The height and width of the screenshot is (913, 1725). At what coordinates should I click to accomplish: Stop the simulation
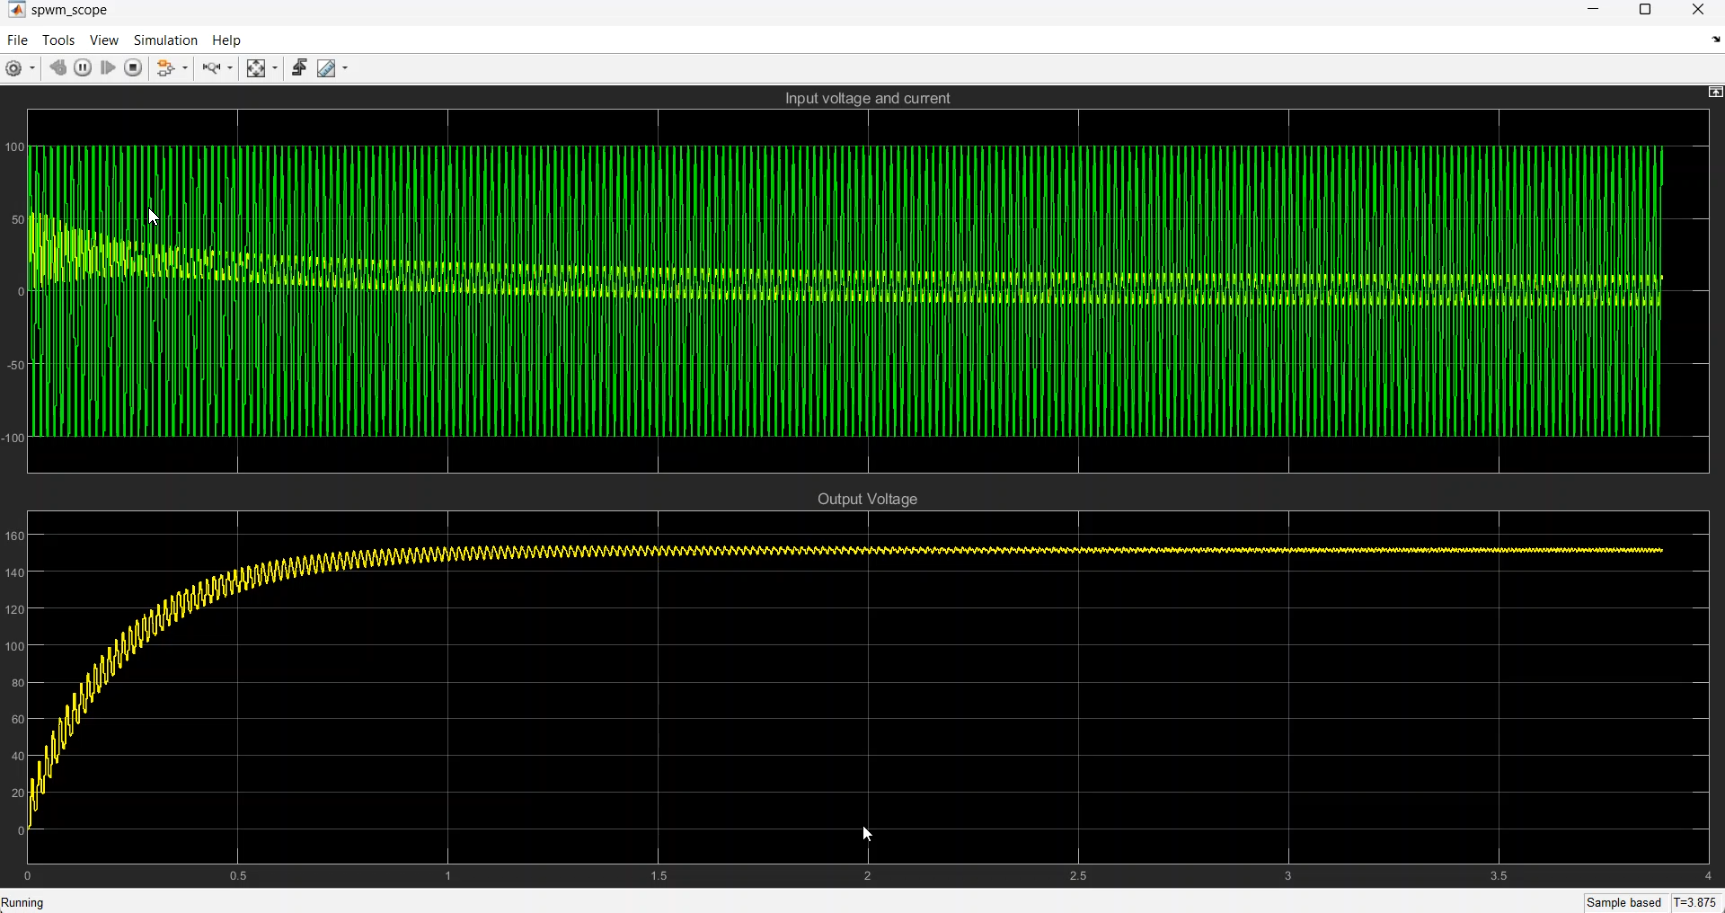pyautogui.click(x=133, y=68)
